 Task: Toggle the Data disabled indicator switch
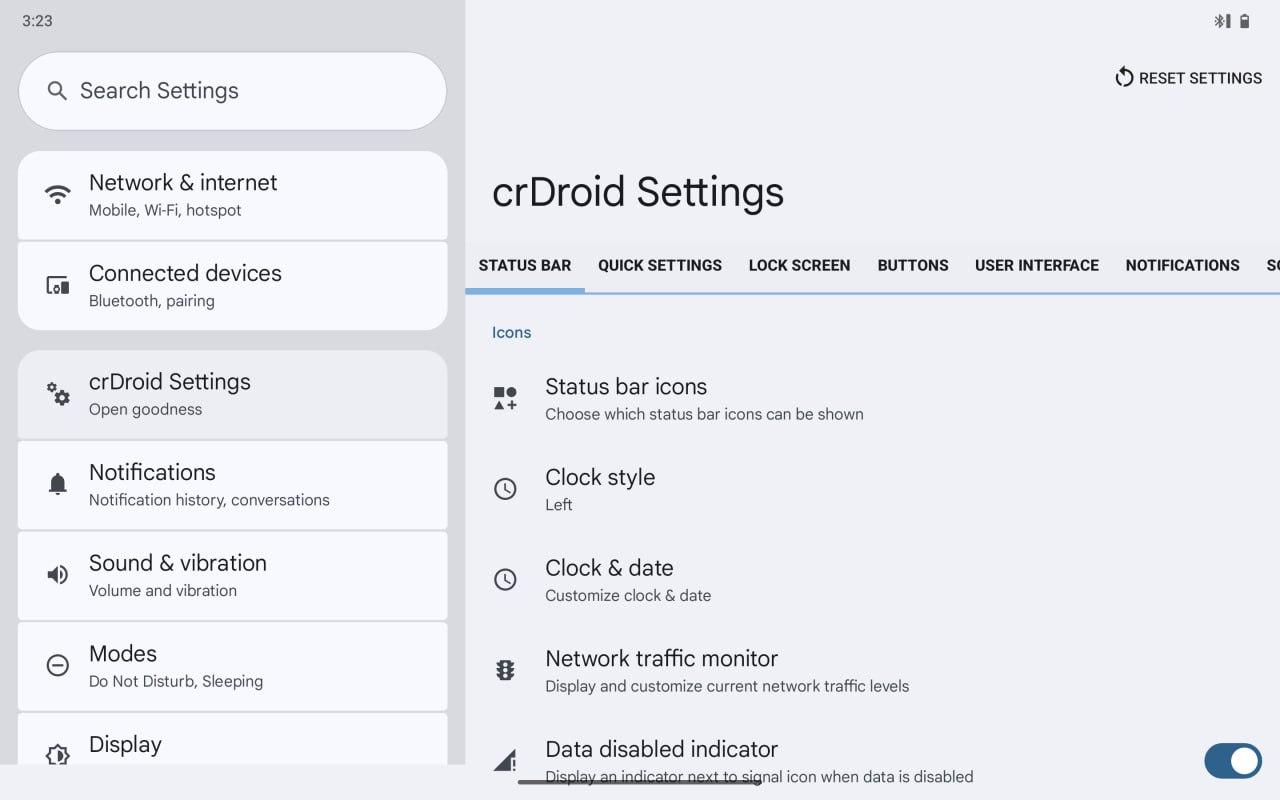1233,761
